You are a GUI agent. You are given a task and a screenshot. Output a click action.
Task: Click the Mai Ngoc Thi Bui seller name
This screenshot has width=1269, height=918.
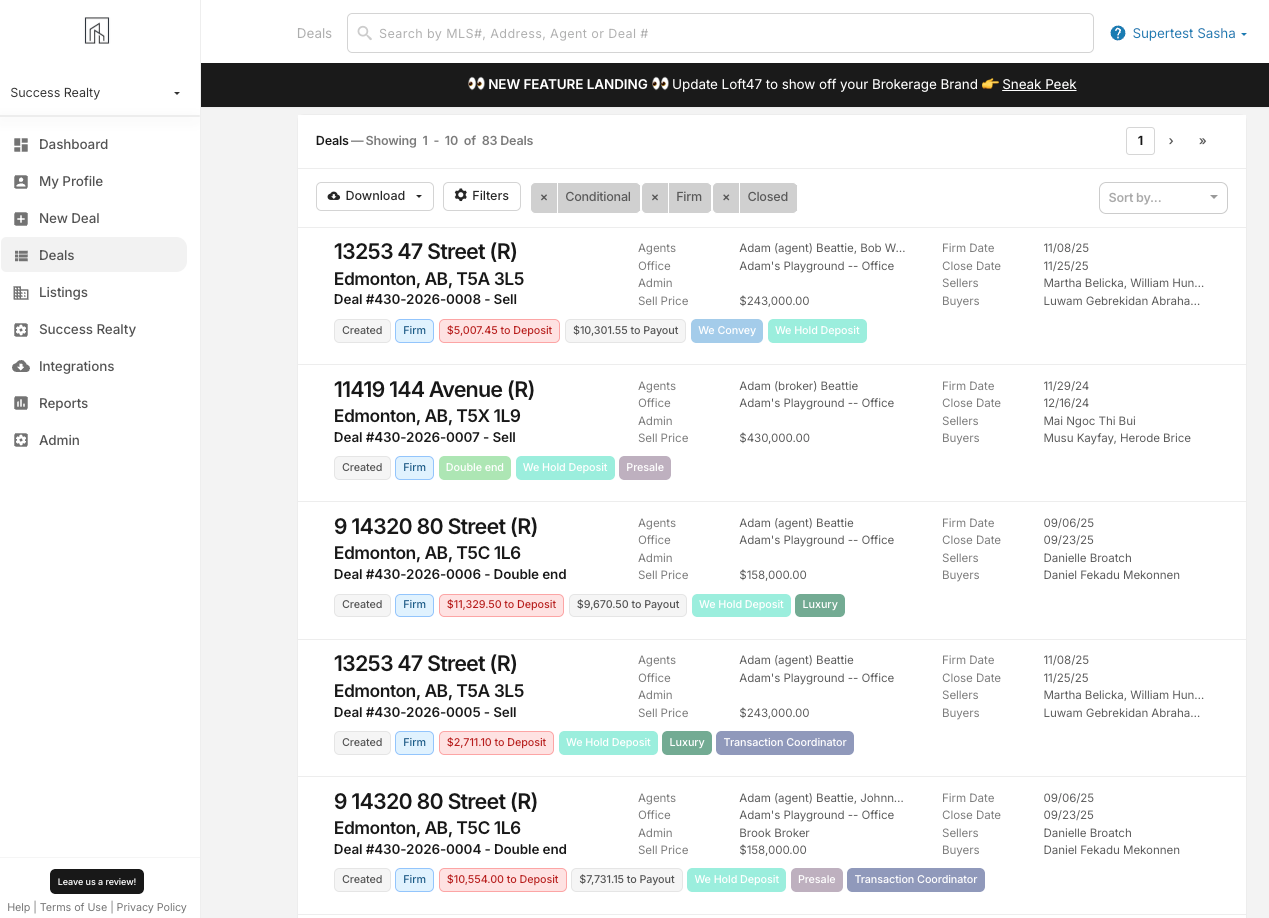tap(1089, 421)
